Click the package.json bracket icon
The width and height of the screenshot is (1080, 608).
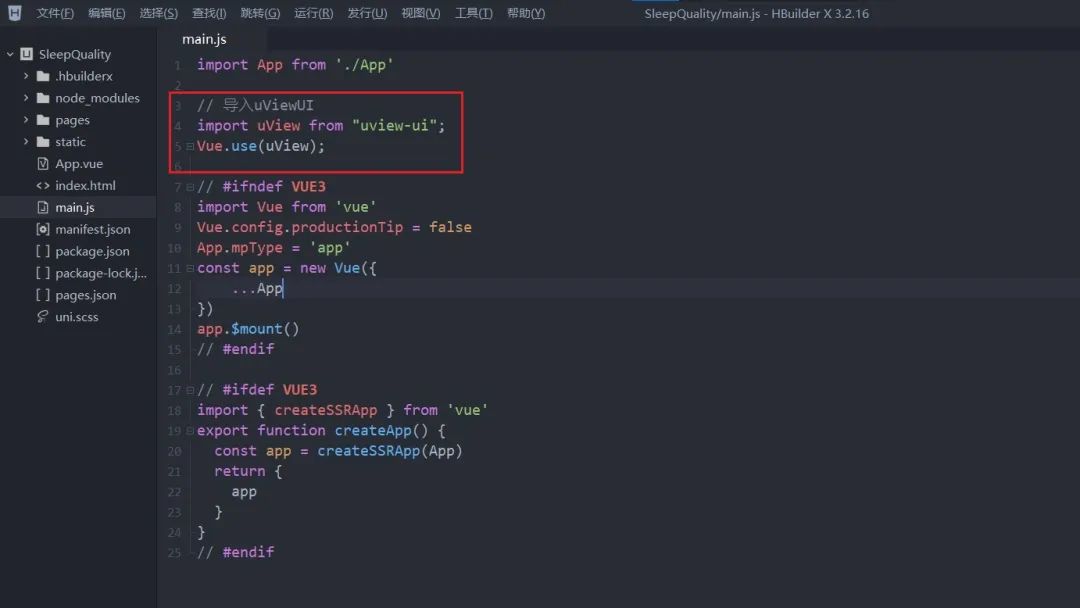point(43,252)
